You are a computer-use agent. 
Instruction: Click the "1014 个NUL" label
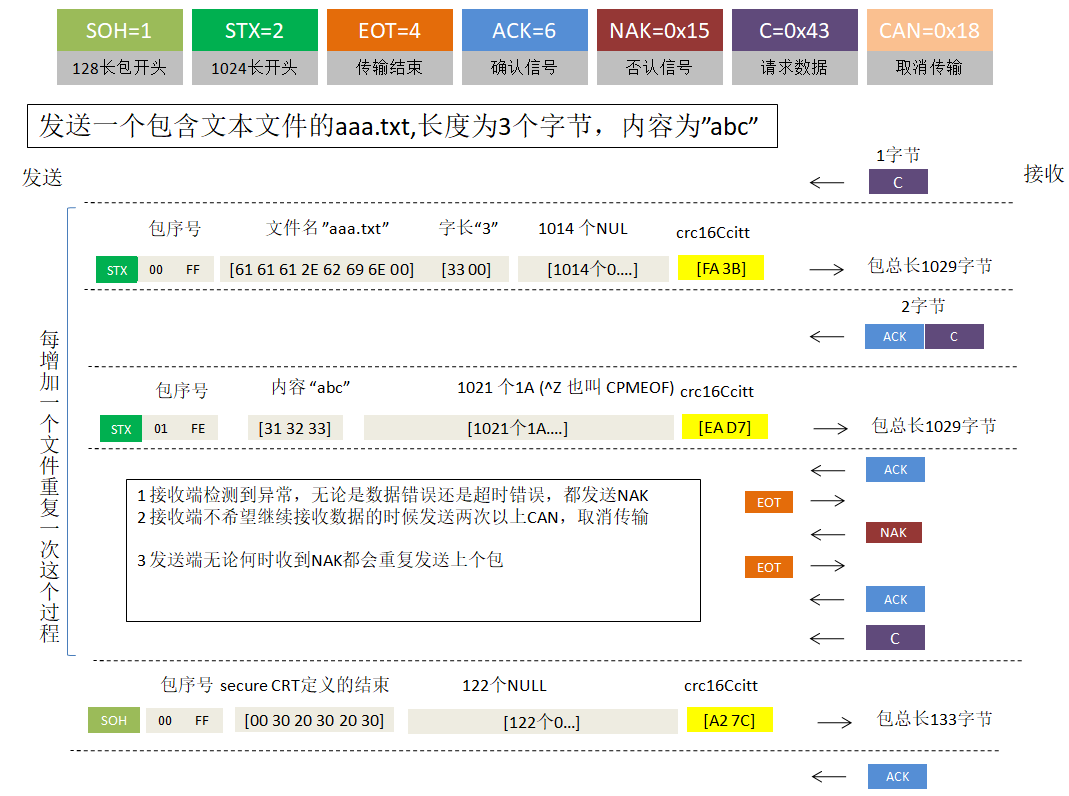tap(583, 228)
